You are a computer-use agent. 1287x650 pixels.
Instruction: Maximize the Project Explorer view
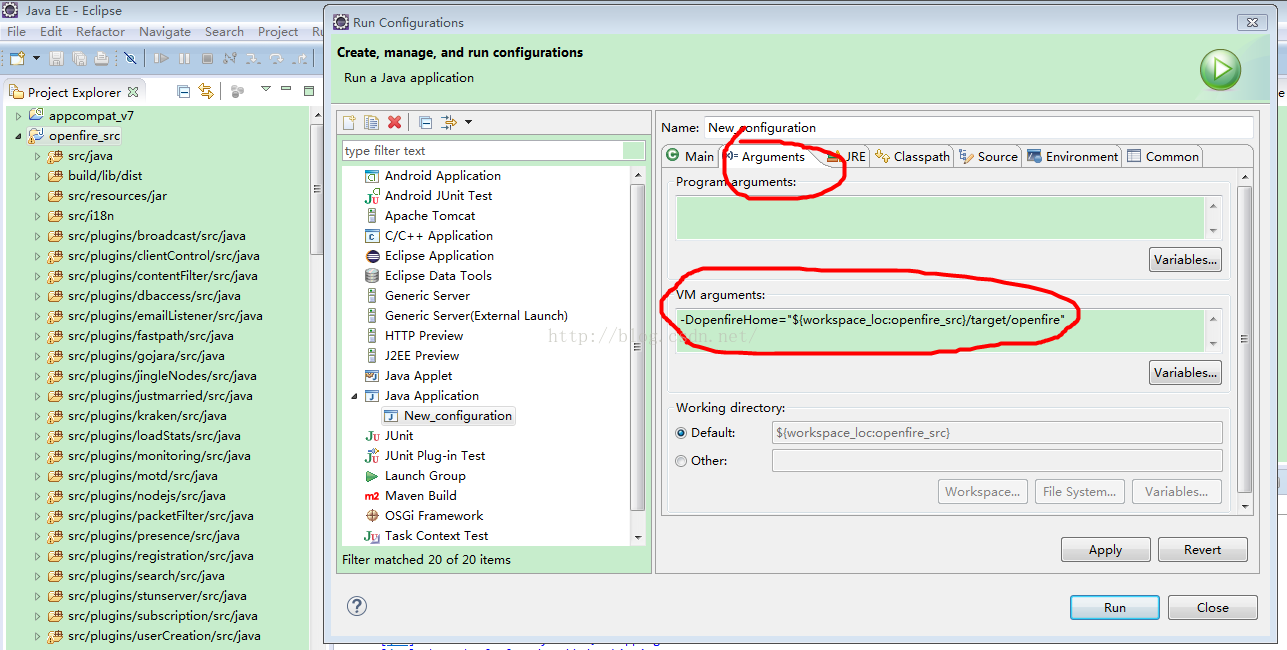click(309, 90)
